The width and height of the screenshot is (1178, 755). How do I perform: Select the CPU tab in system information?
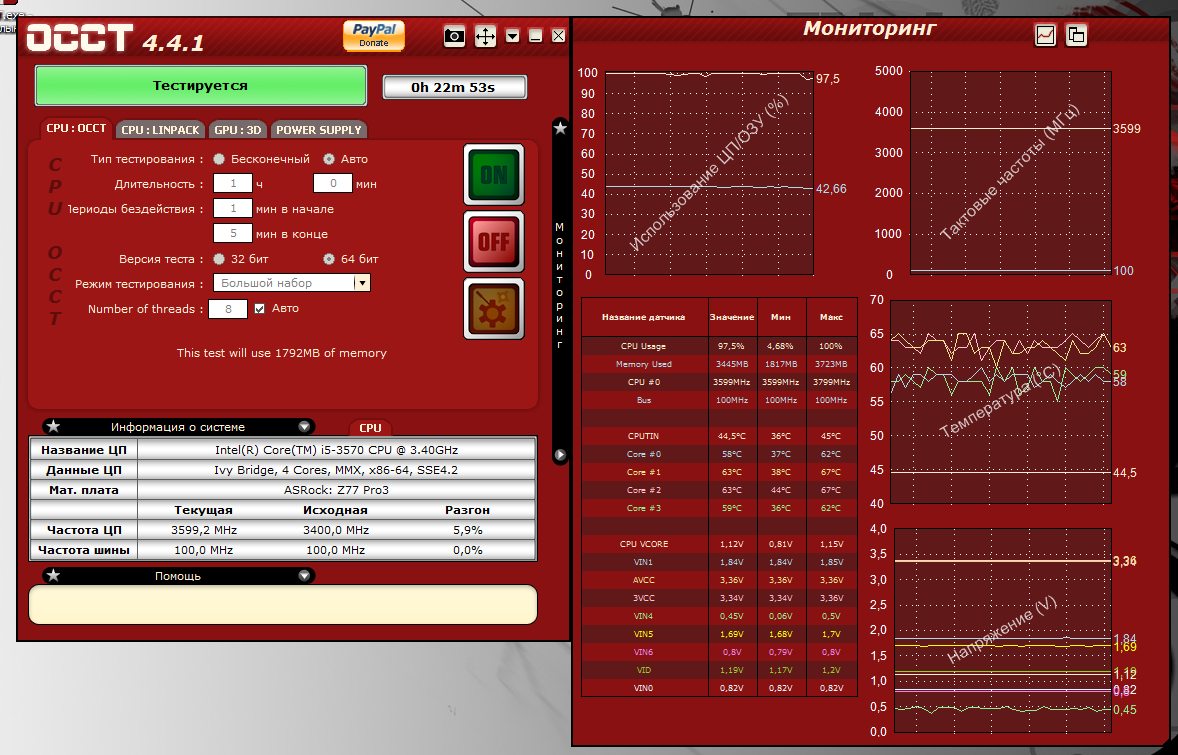click(x=370, y=427)
